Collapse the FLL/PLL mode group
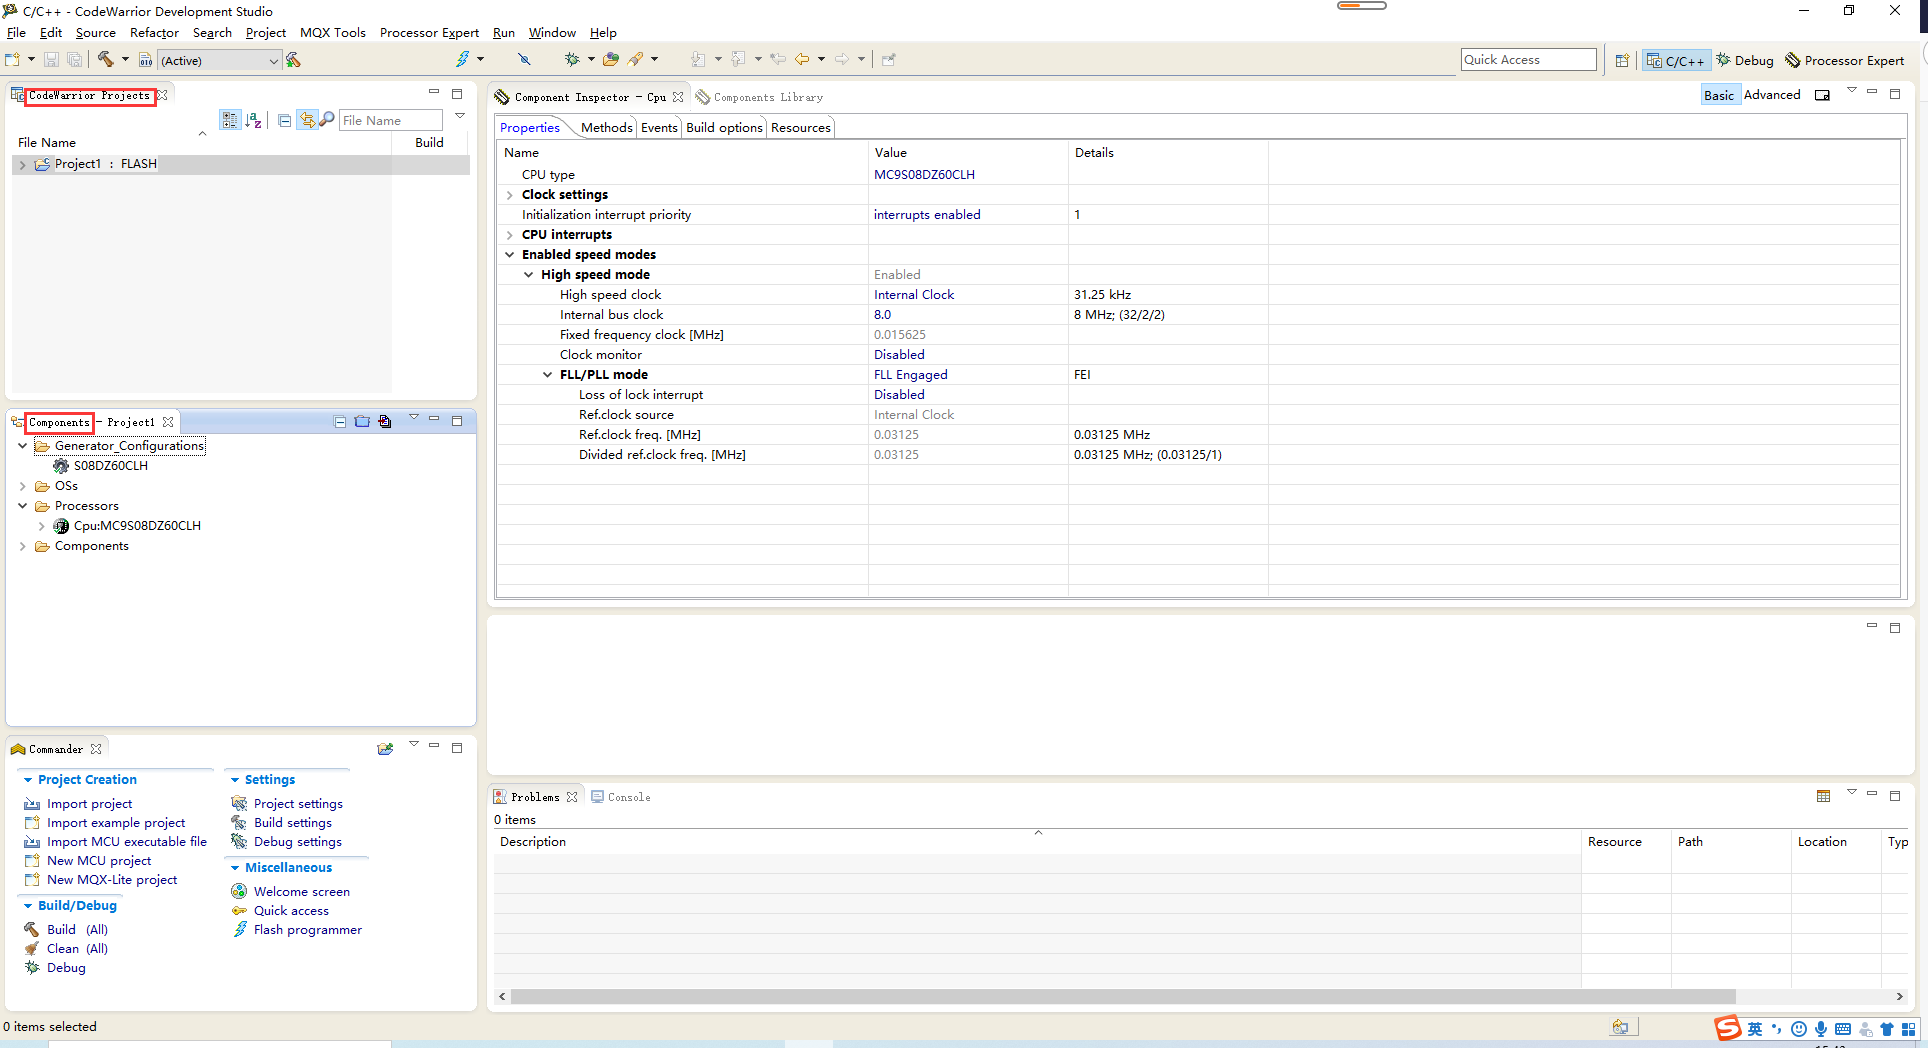1928x1048 pixels. click(x=548, y=375)
